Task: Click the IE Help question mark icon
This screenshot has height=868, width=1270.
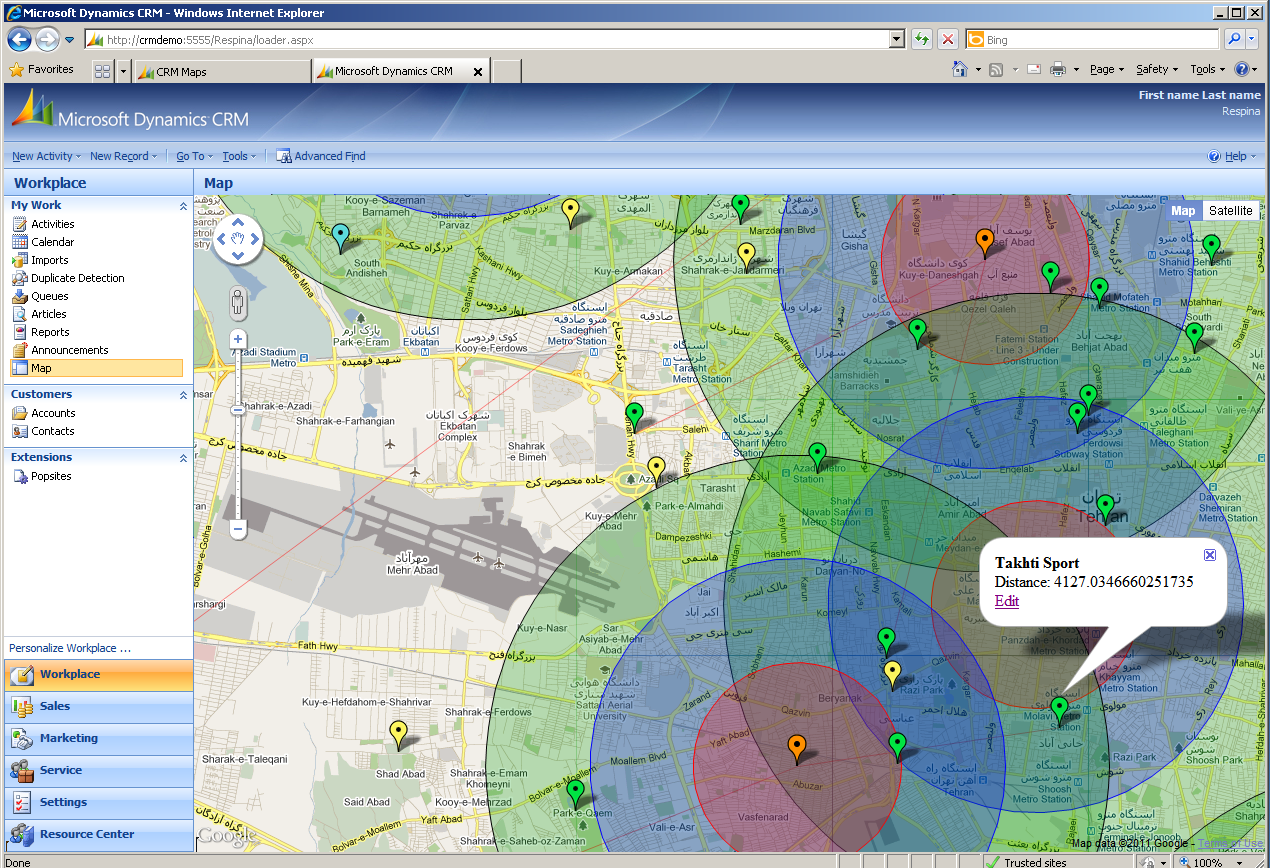Action: point(1242,70)
